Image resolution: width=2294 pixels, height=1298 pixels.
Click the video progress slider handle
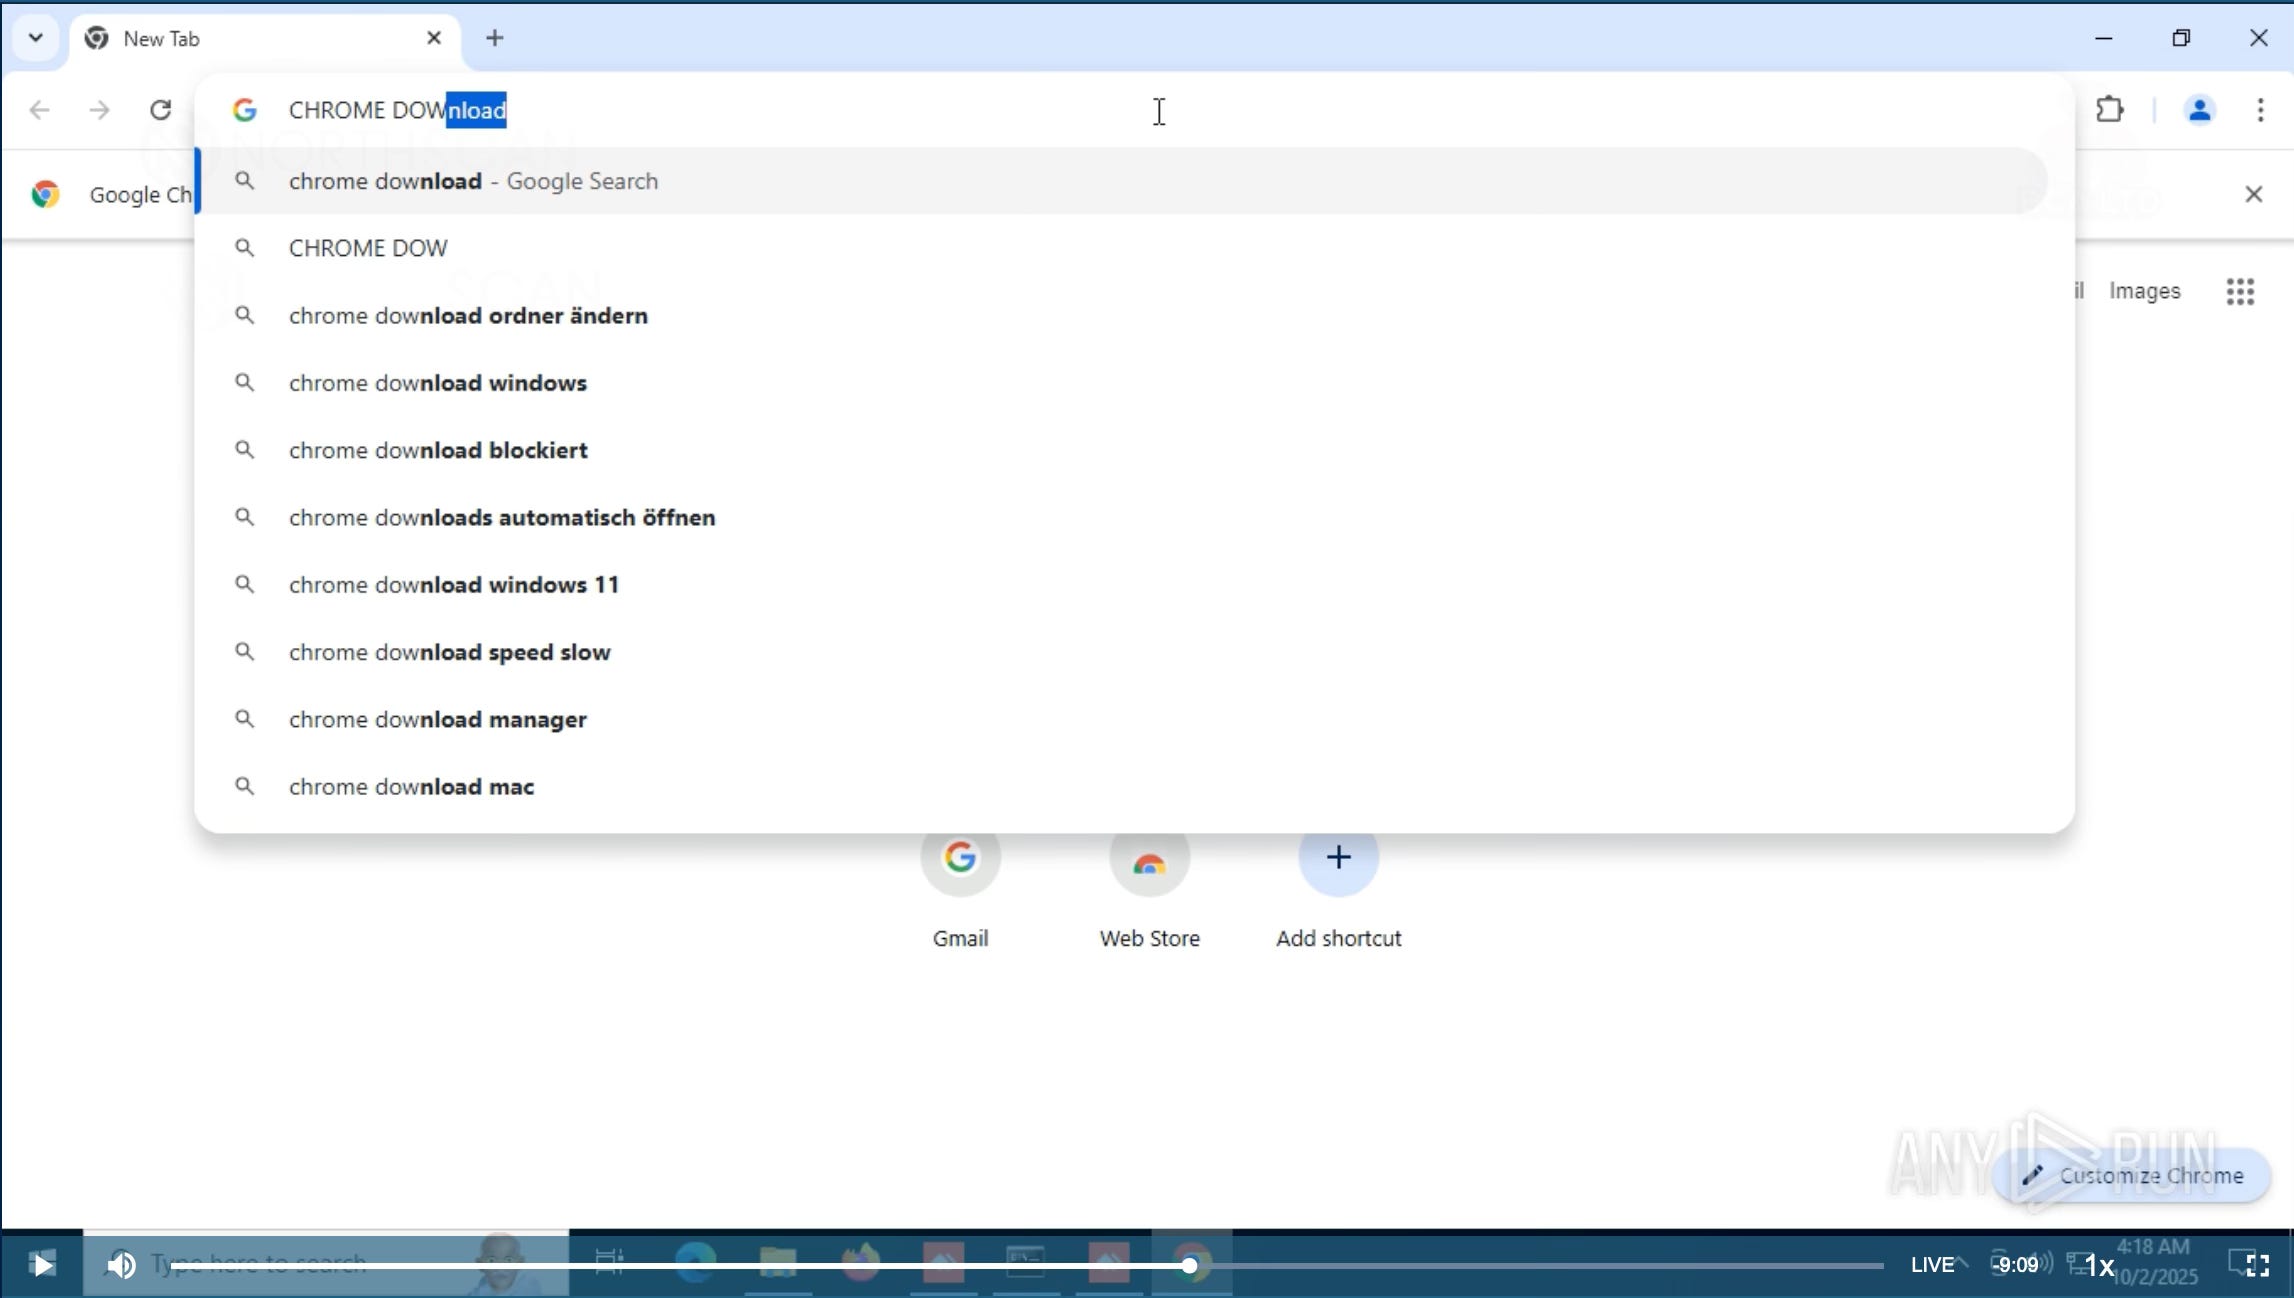[1189, 1265]
